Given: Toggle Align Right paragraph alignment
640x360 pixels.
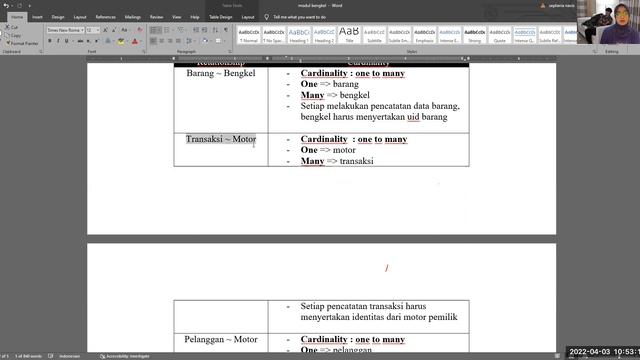Looking at the screenshot, I should pos(170,41).
